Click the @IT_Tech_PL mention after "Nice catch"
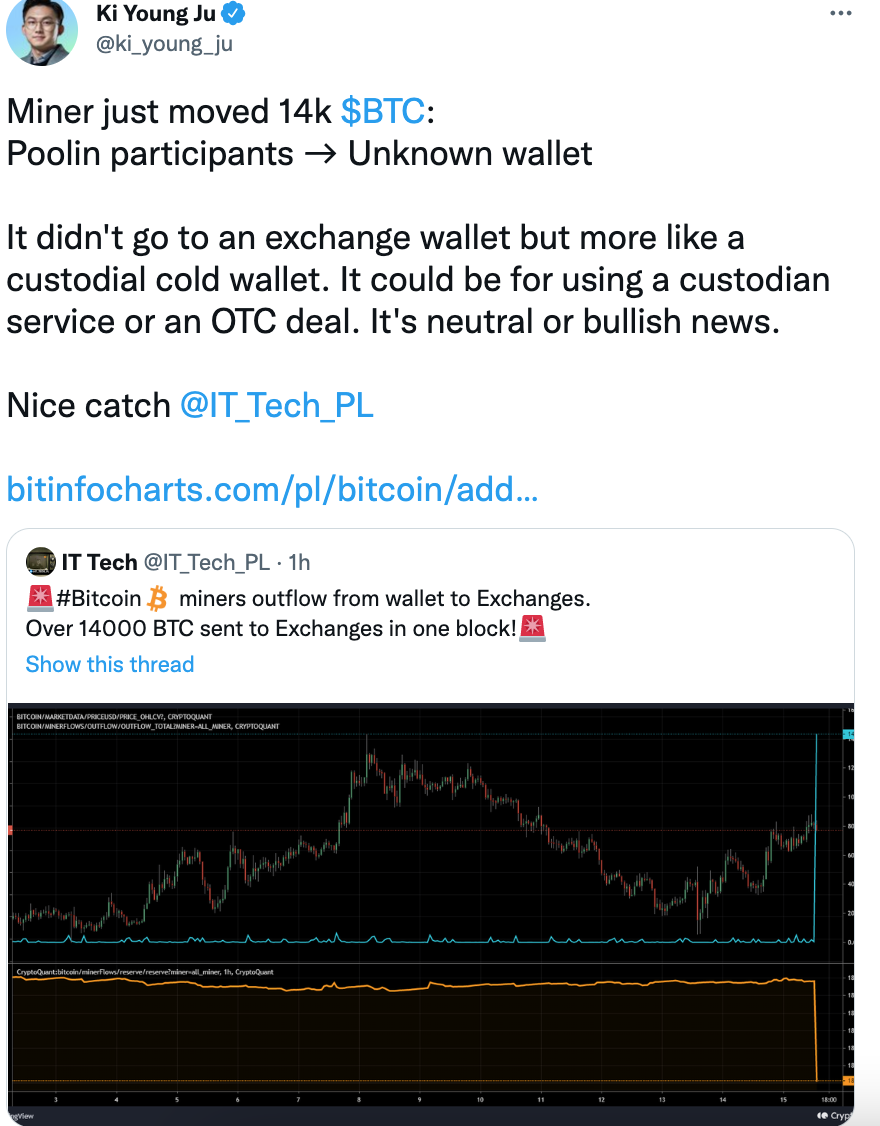 pyautogui.click(x=276, y=404)
